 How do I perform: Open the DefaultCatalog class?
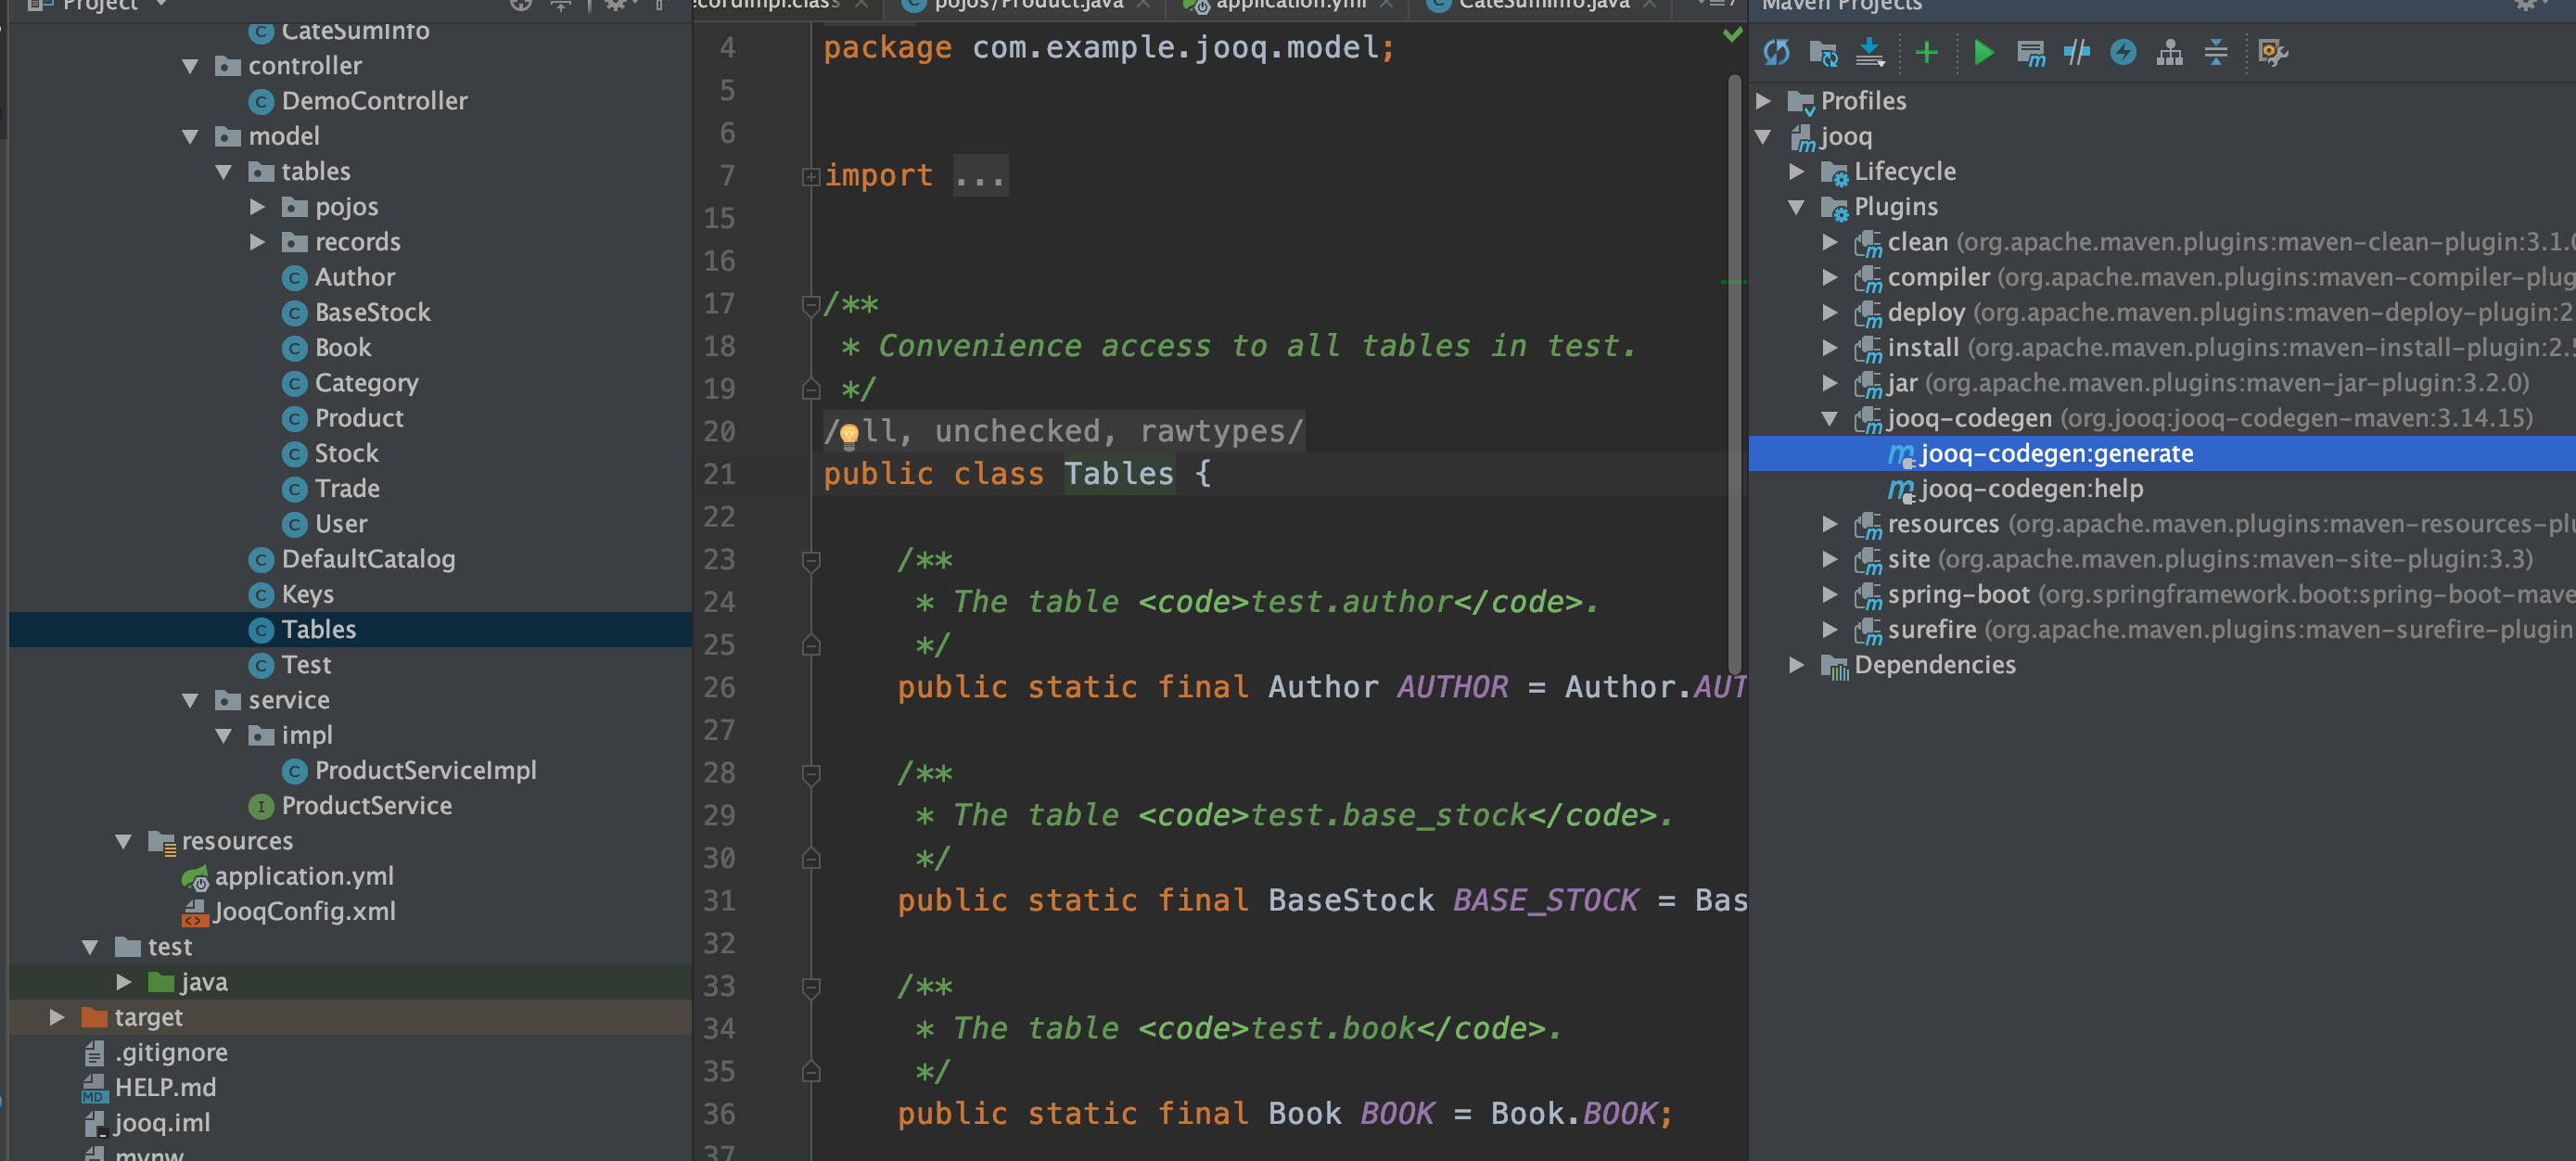[368, 560]
